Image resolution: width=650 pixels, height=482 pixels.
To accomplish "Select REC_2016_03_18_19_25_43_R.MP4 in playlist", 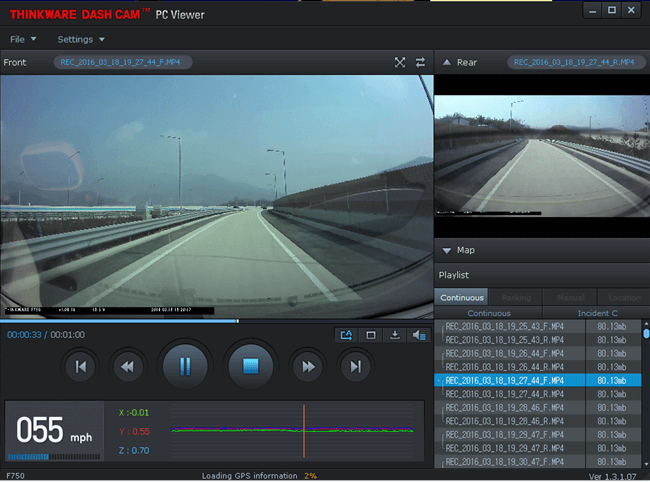I will point(537,340).
